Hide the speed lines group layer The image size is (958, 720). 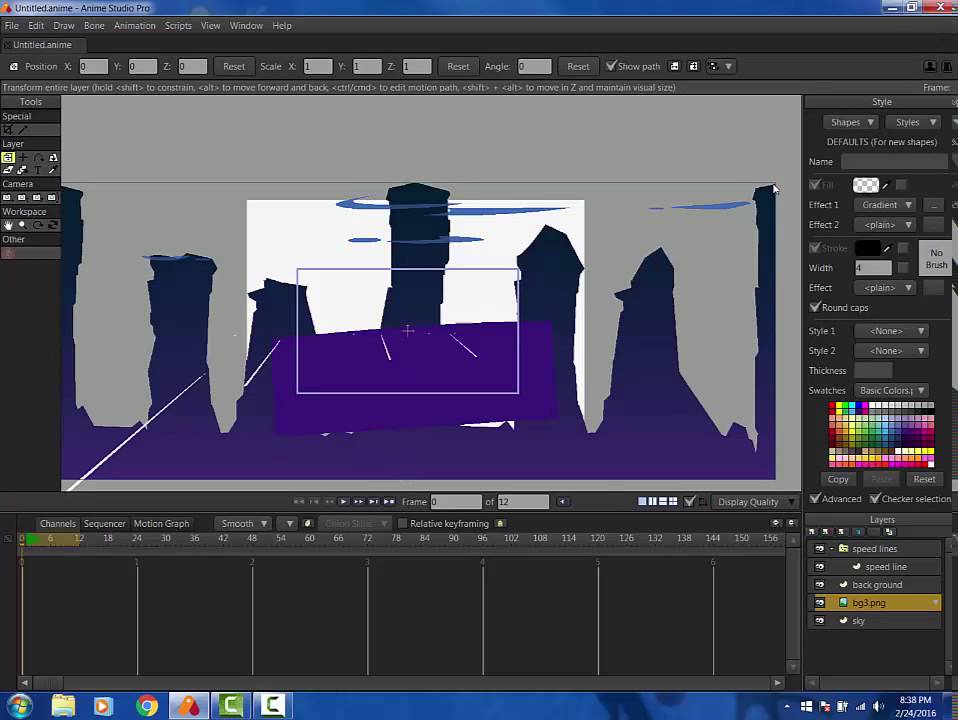pos(819,549)
